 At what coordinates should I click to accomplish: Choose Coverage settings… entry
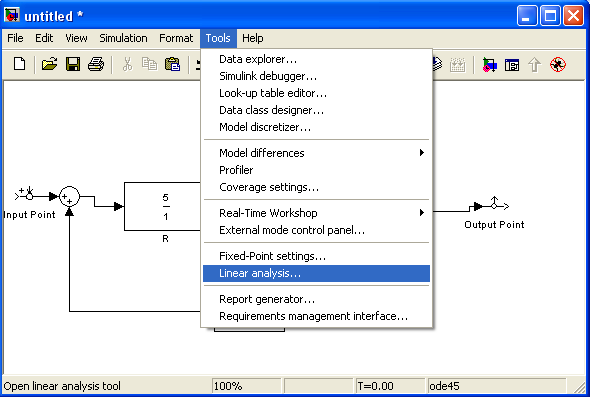tap(316, 187)
